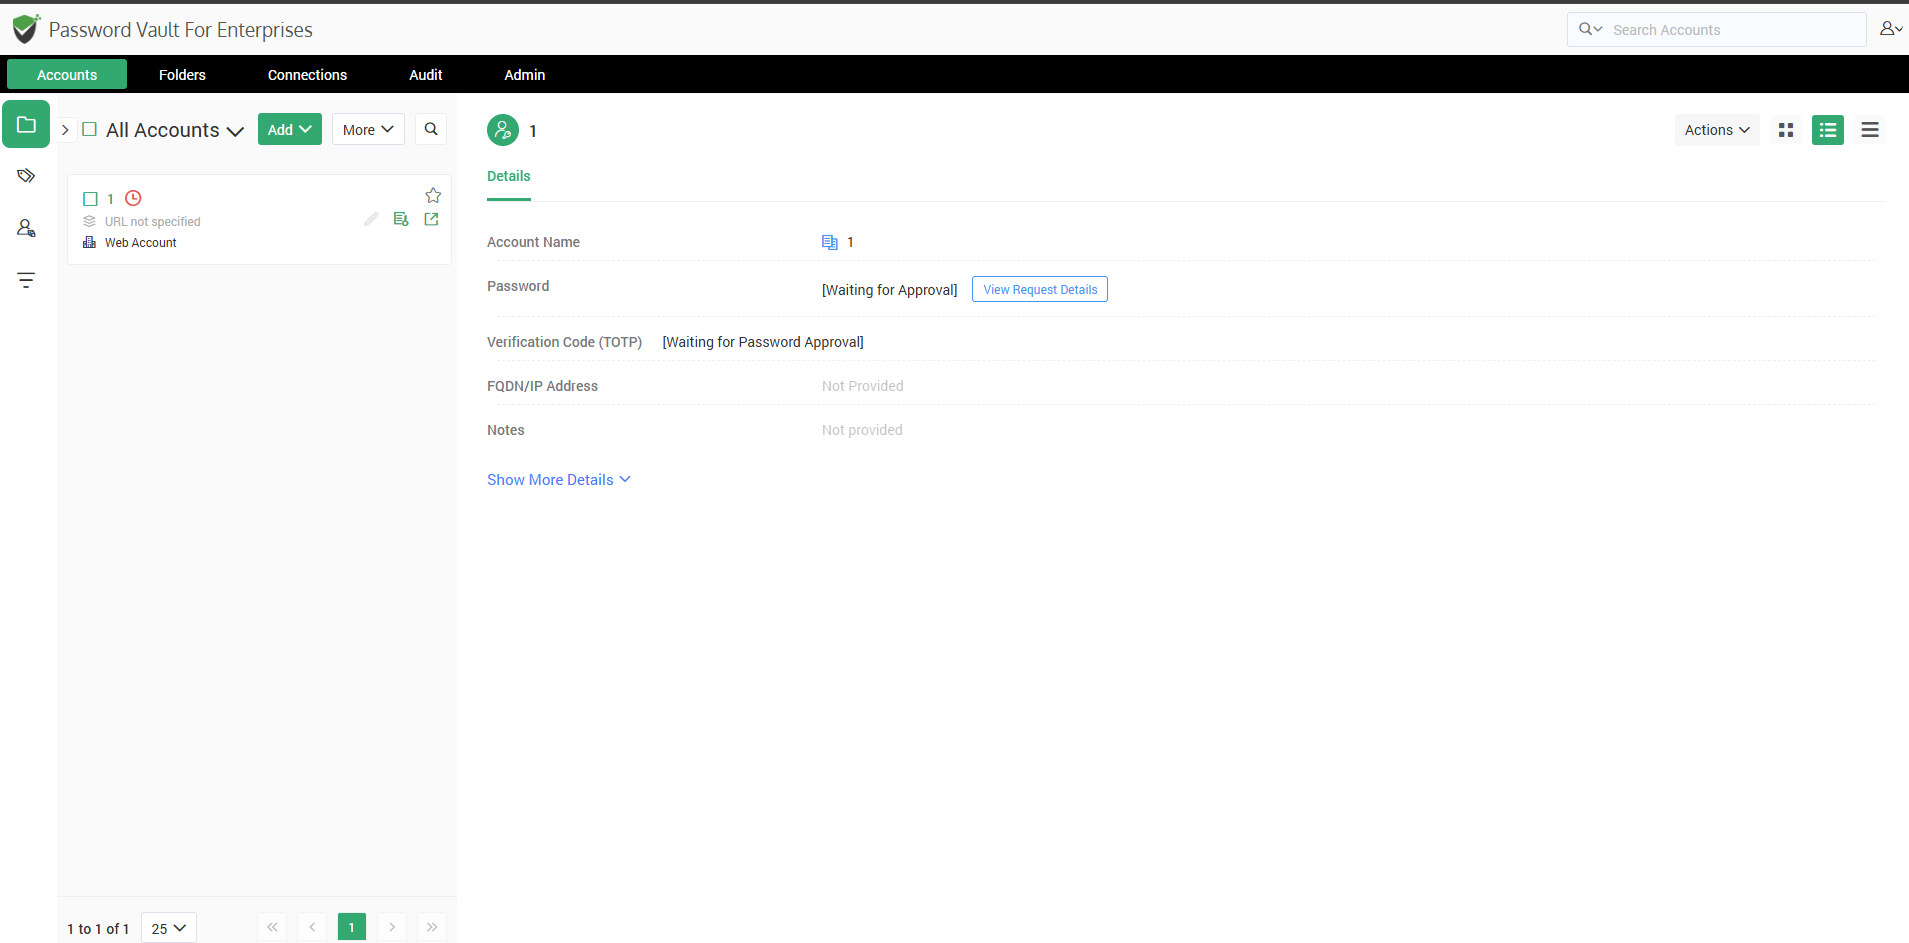
Task: Click the URL not specified text
Action: click(x=152, y=221)
